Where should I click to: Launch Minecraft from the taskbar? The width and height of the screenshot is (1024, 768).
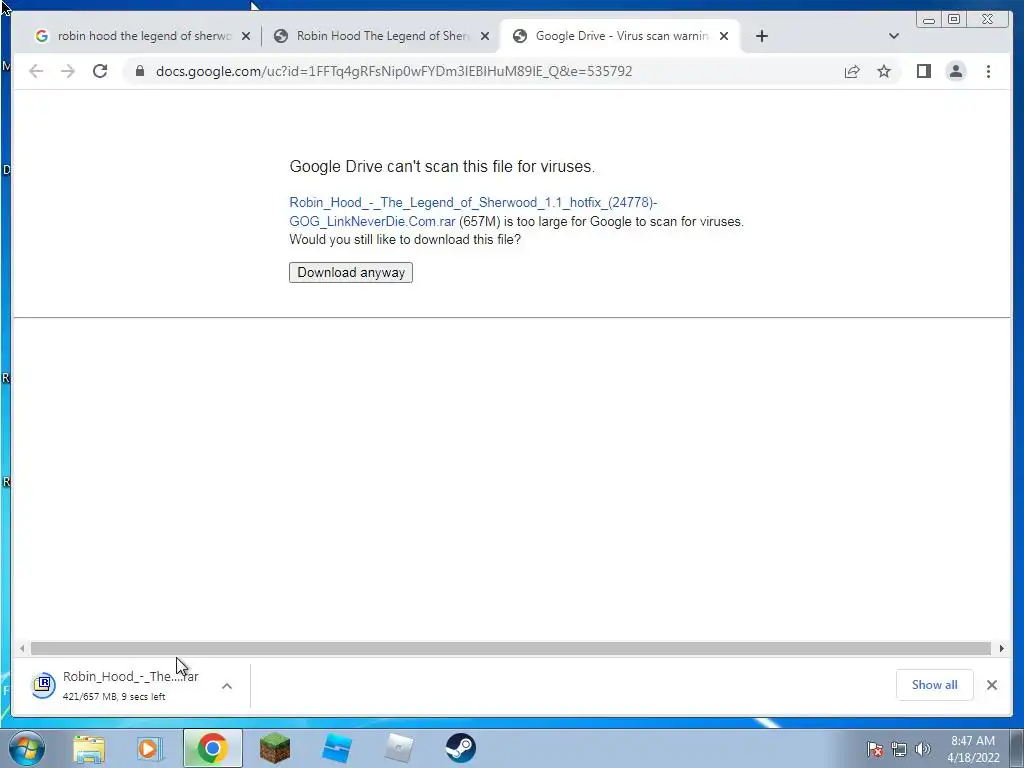[x=274, y=748]
